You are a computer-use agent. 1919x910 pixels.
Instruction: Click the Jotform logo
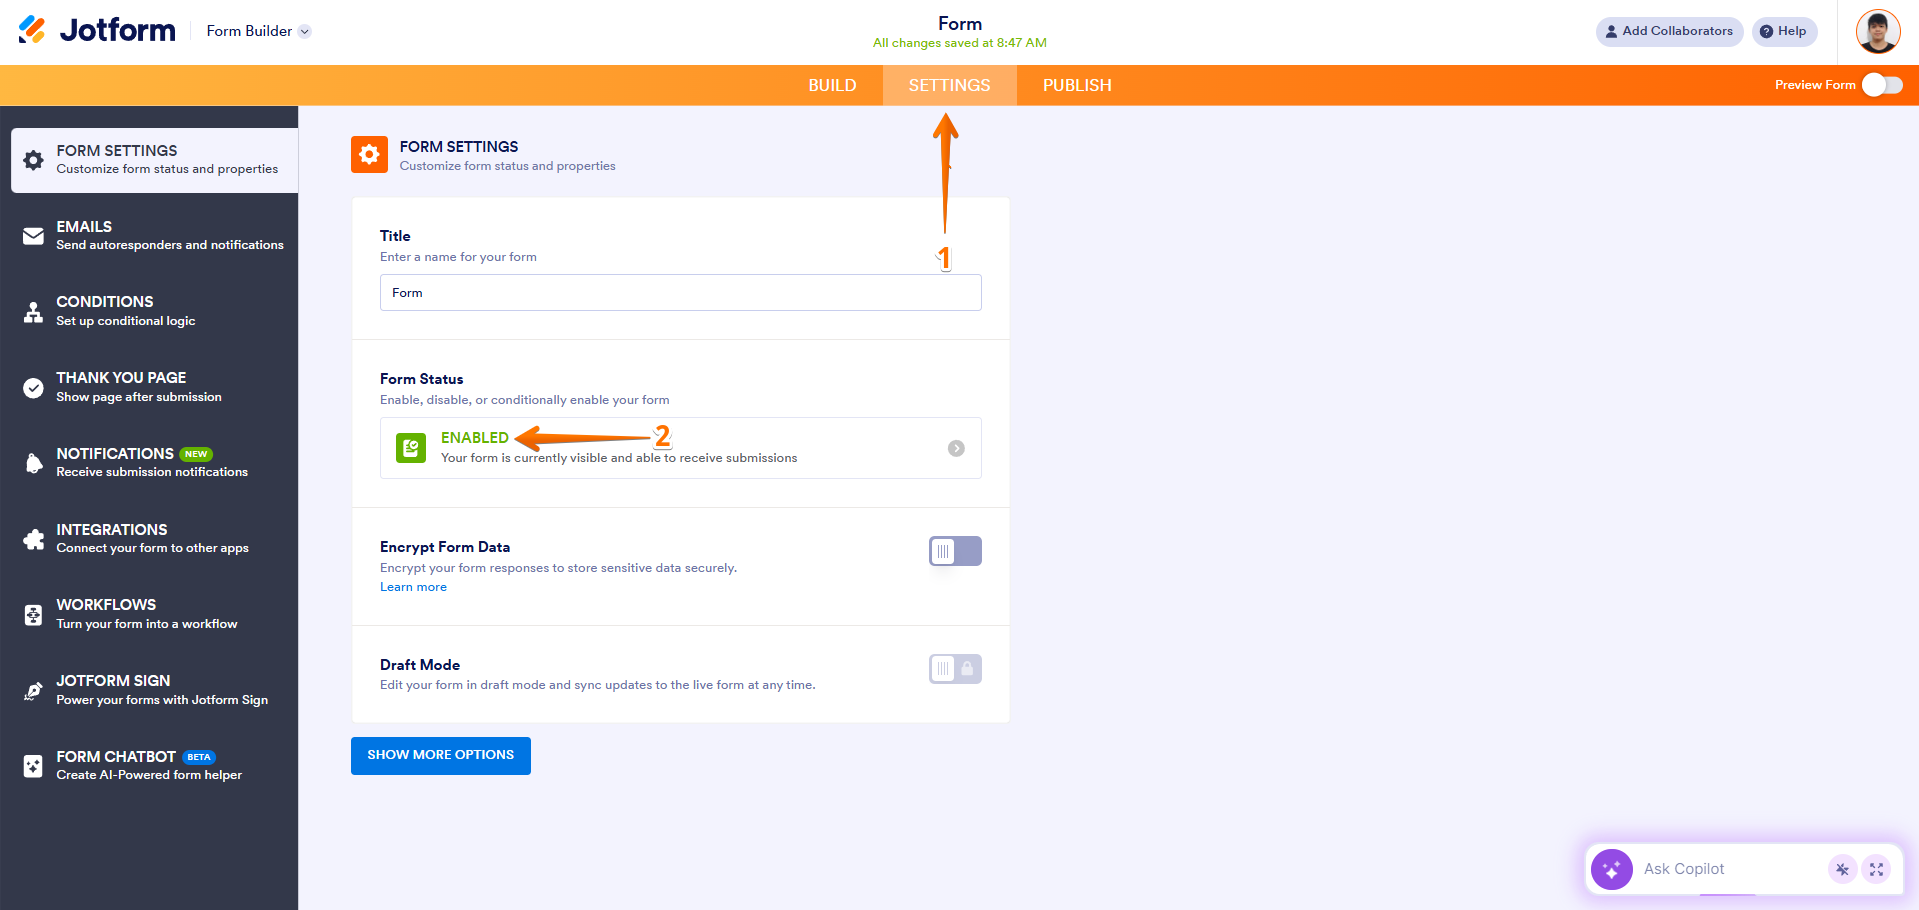click(x=97, y=30)
